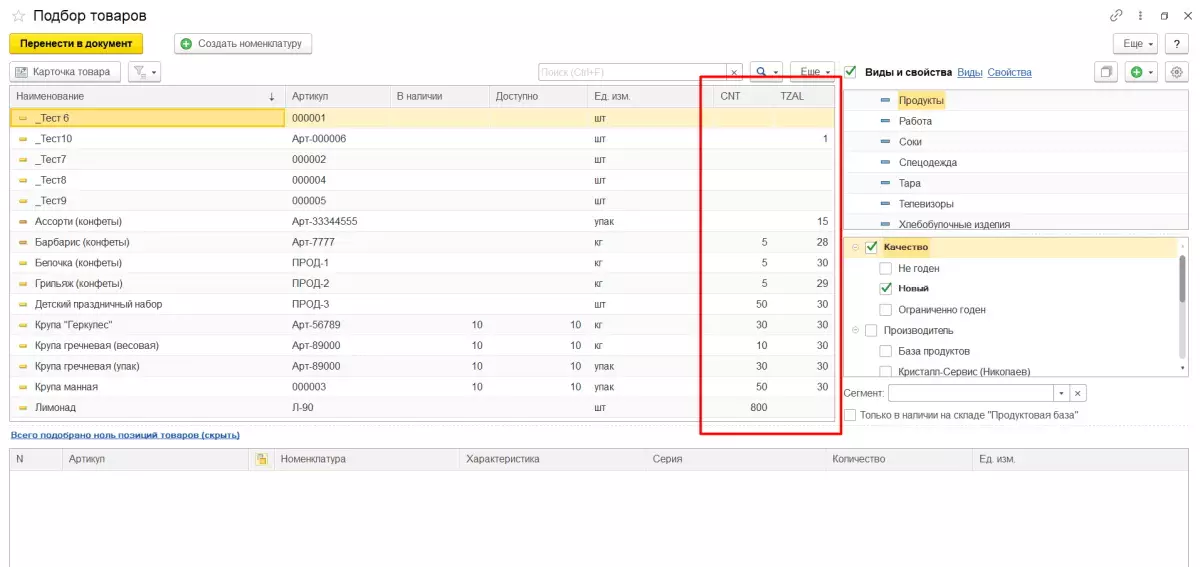Sort by the Артикул column header
The width and height of the screenshot is (1200, 567).
[x=337, y=97]
